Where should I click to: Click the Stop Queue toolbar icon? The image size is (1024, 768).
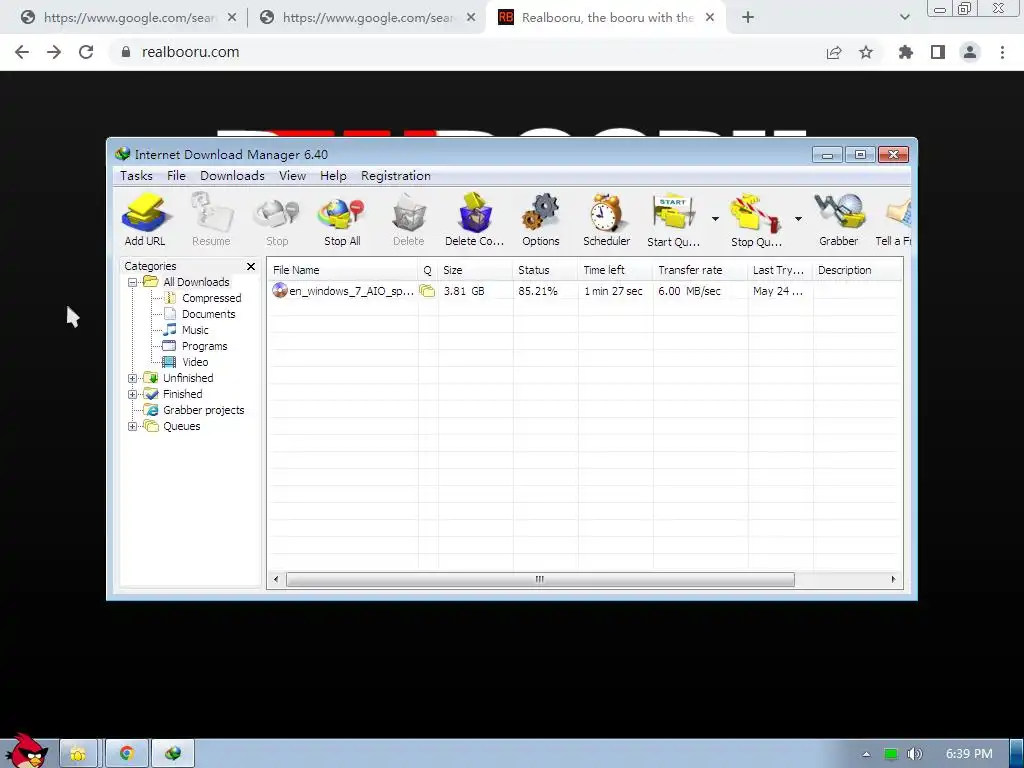(x=756, y=219)
